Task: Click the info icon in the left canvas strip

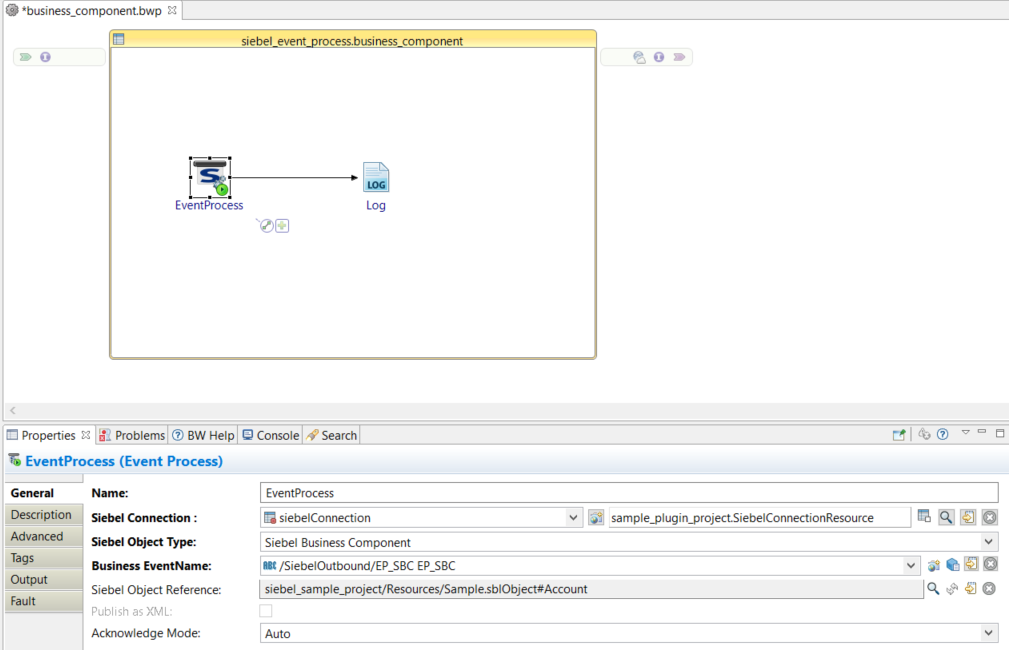Action: click(x=45, y=57)
